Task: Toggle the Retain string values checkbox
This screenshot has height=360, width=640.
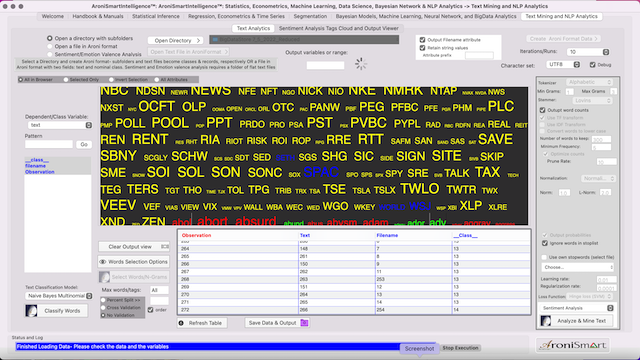Action: pos(422,48)
